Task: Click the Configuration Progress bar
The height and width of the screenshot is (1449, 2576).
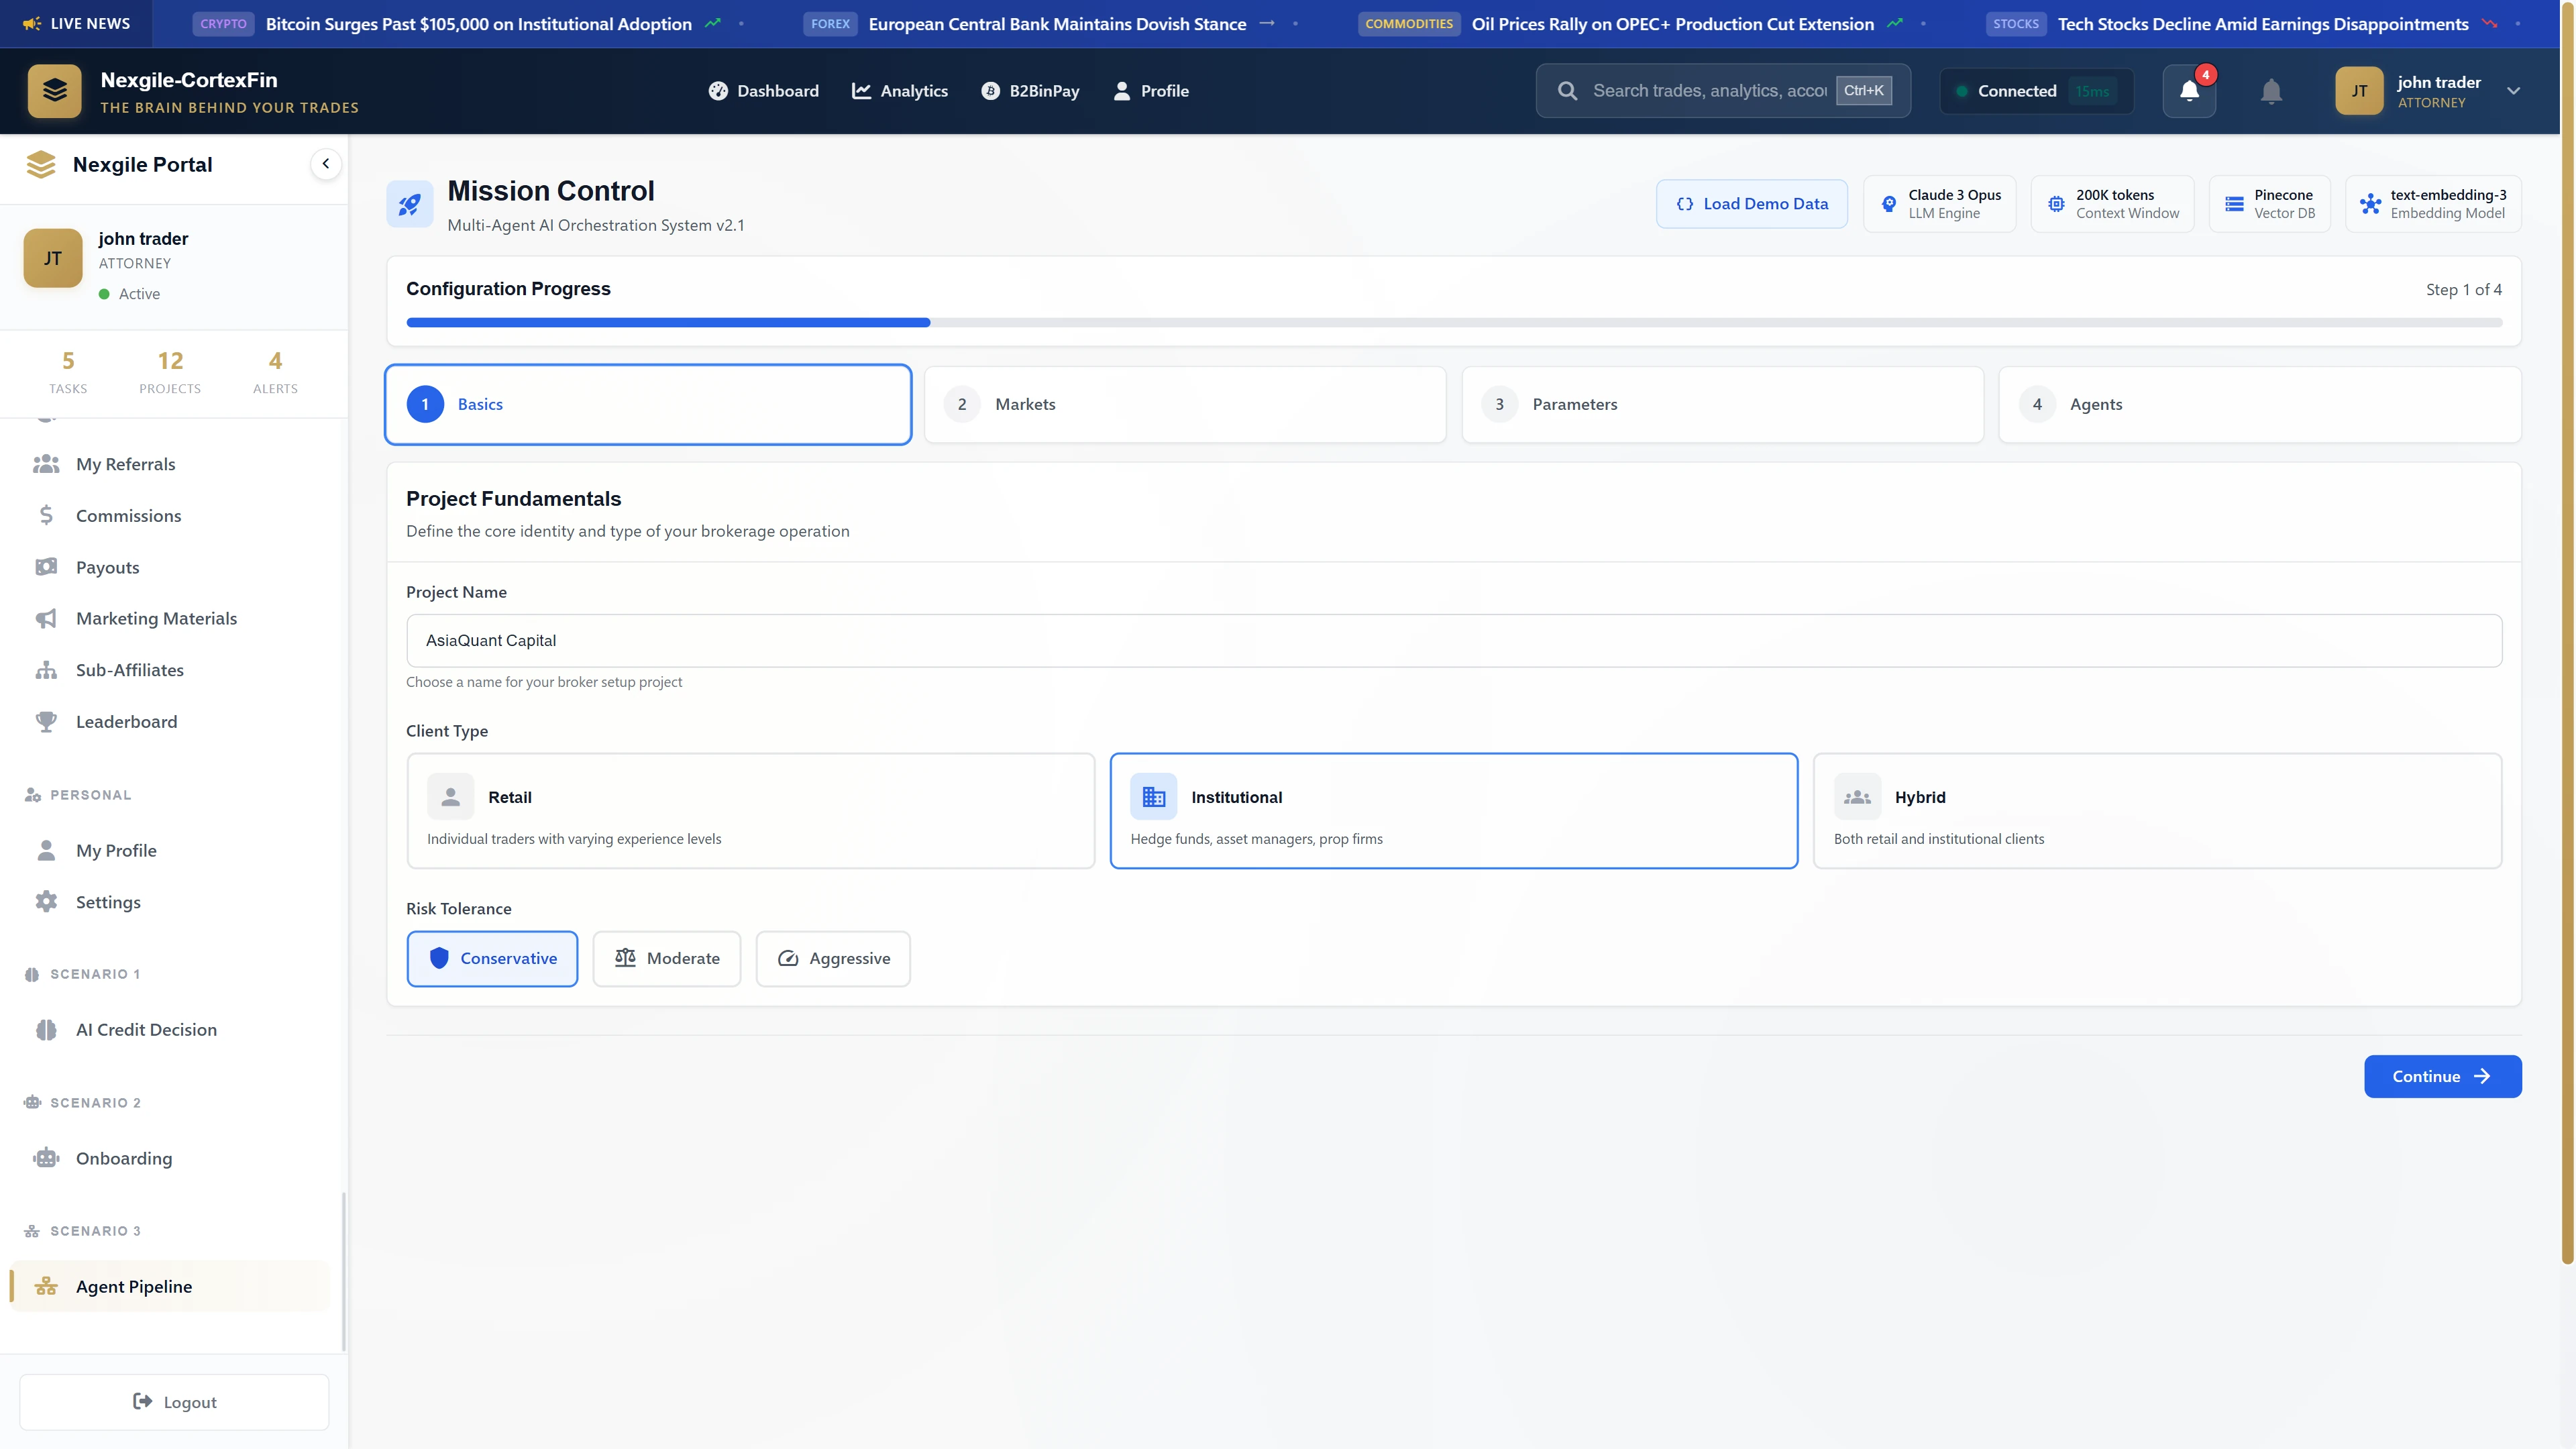Action: 1454,322
